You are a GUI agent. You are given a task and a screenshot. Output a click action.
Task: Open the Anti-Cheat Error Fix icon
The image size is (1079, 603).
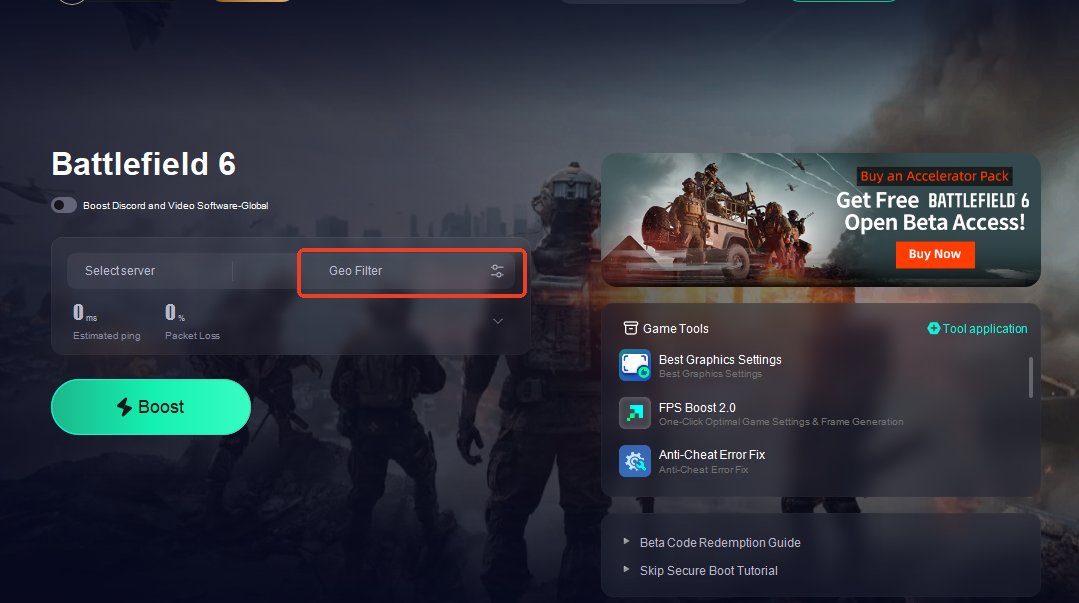coord(634,461)
